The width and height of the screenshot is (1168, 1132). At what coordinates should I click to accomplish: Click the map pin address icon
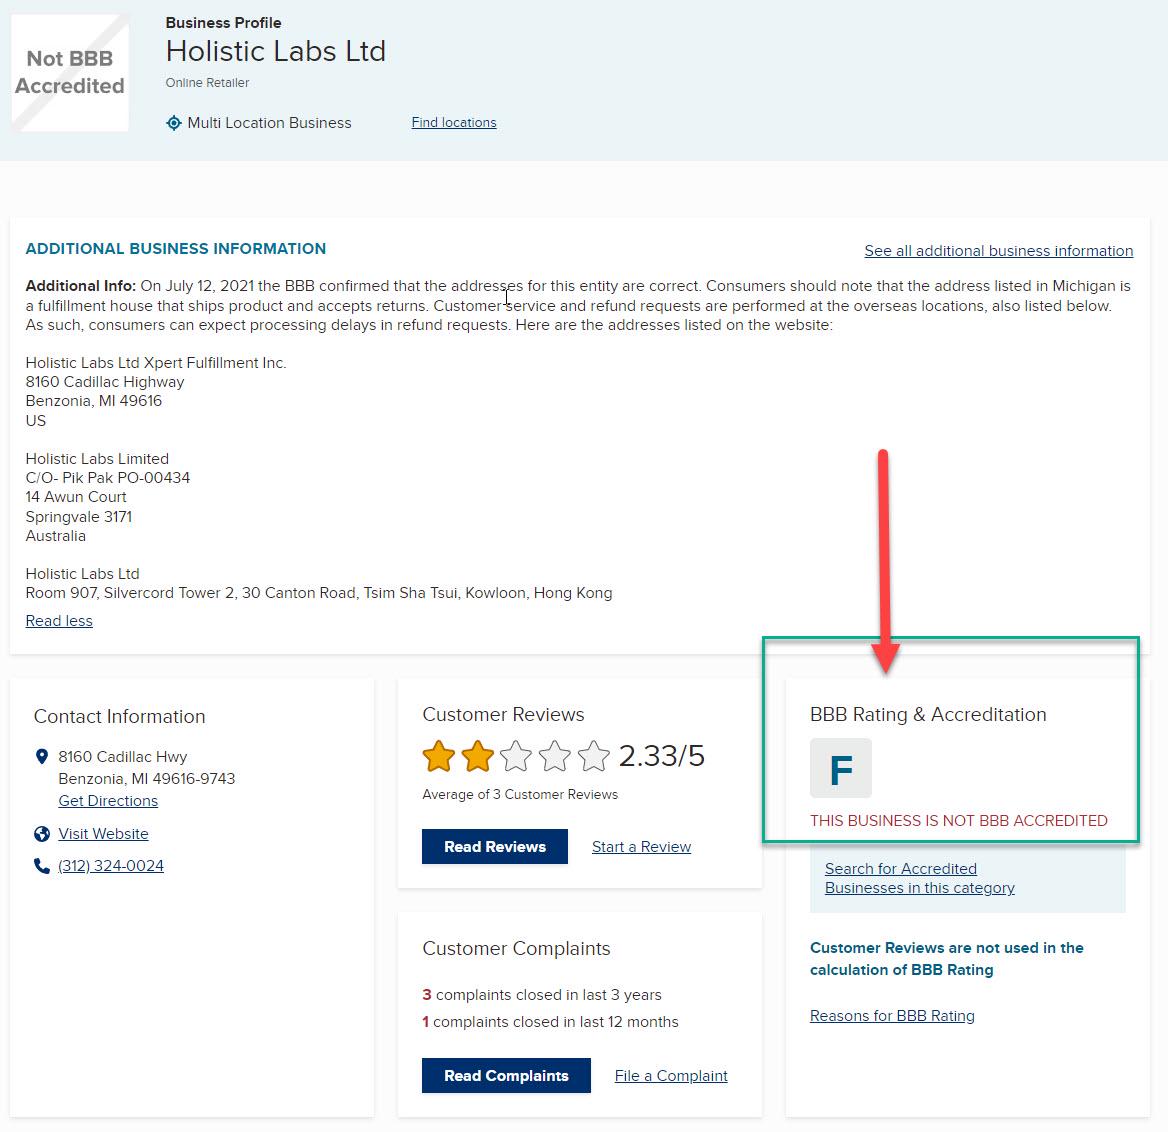(42, 757)
